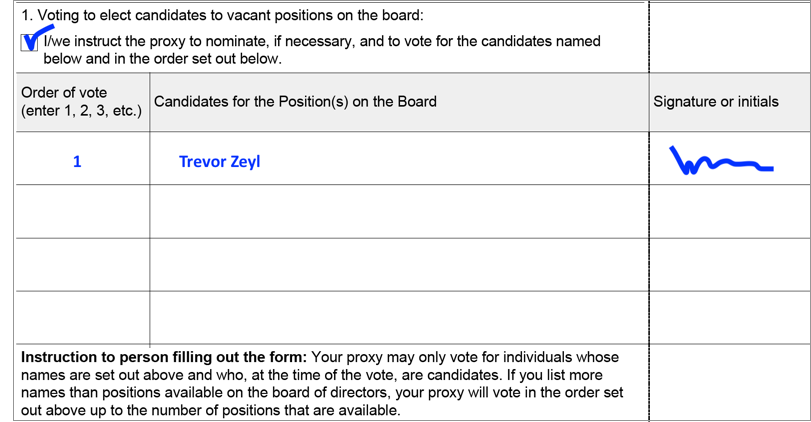Click the fourth row signature cell
Image resolution: width=811 pixels, height=422 pixels.
[x=730, y=318]
